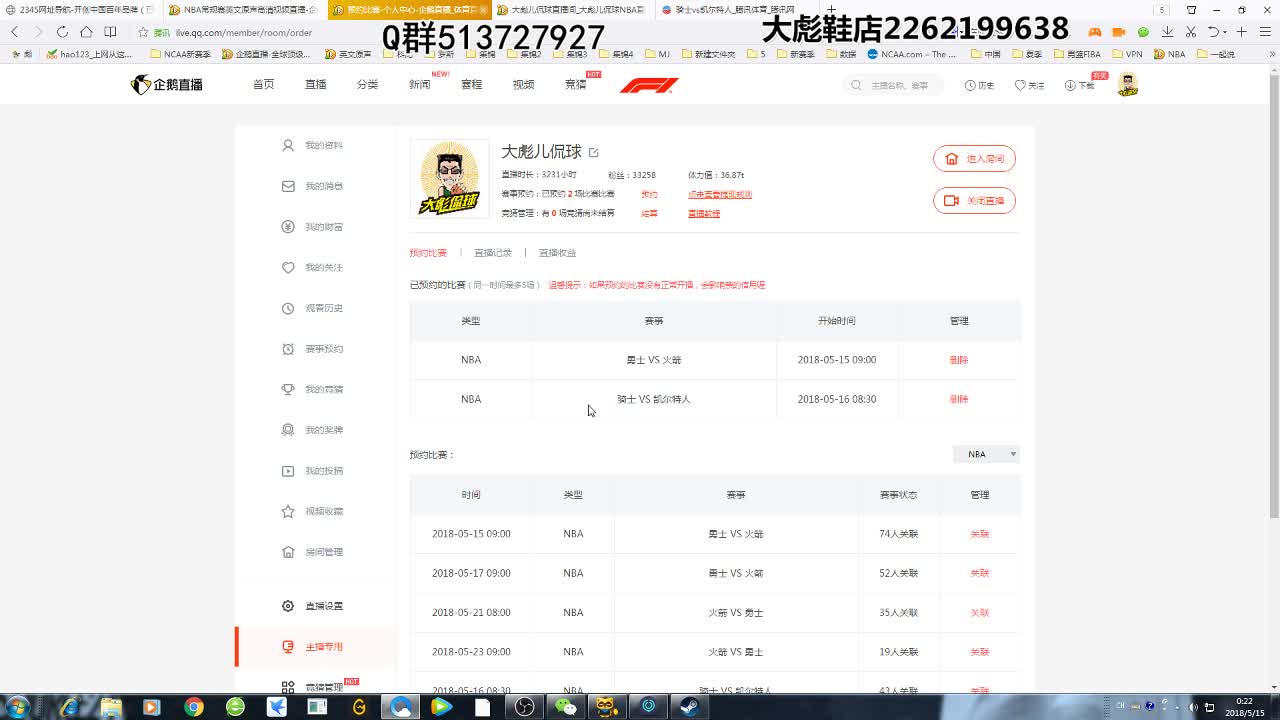
Task: Delete the 骑士 VS 凯尔特人 reservation
Action: pyautogui.click(x=958, y=399)
